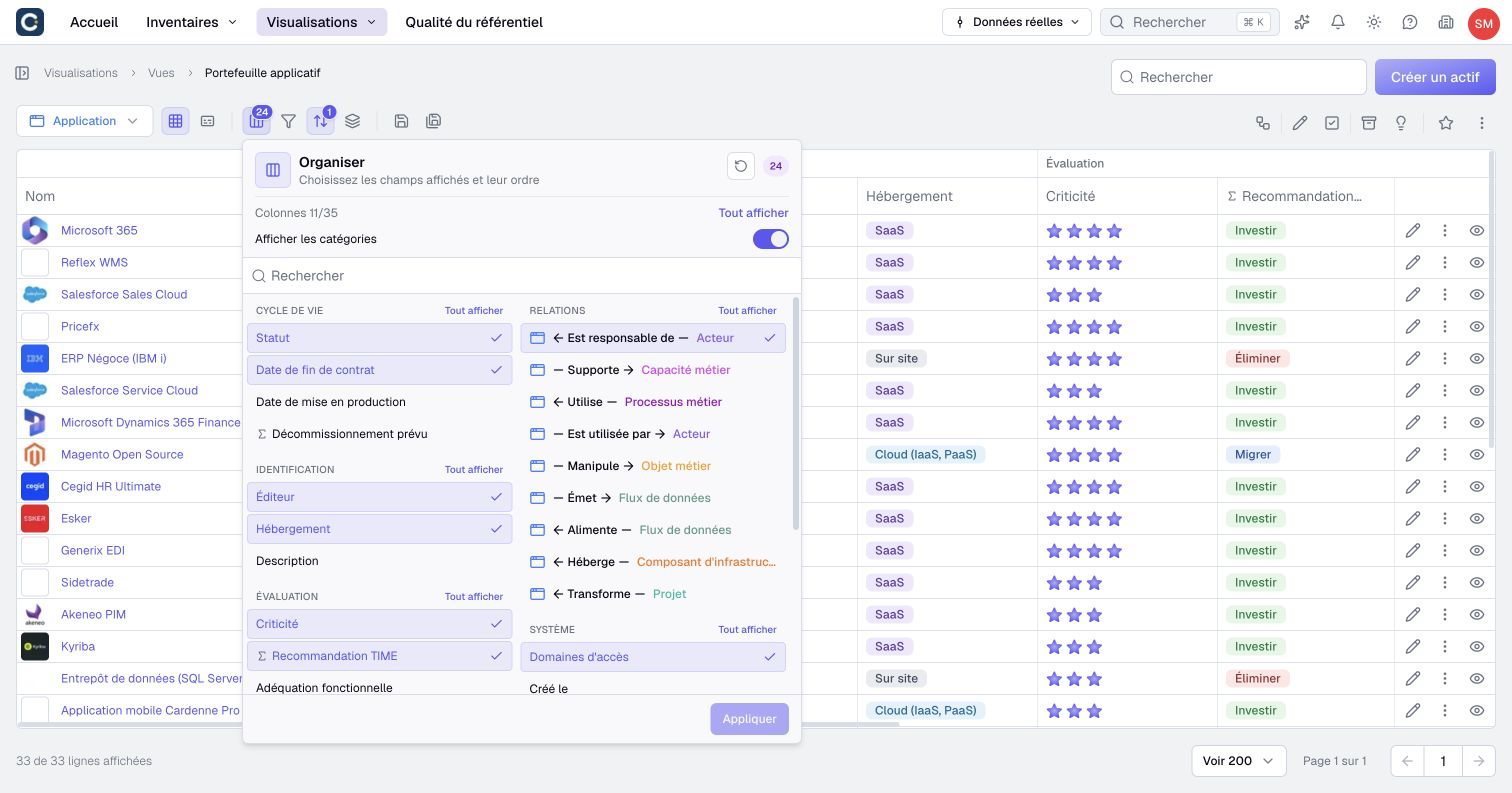The image size is (1512, 793).
Task: Open the Données réelles dropdown
Action: 1016,22
